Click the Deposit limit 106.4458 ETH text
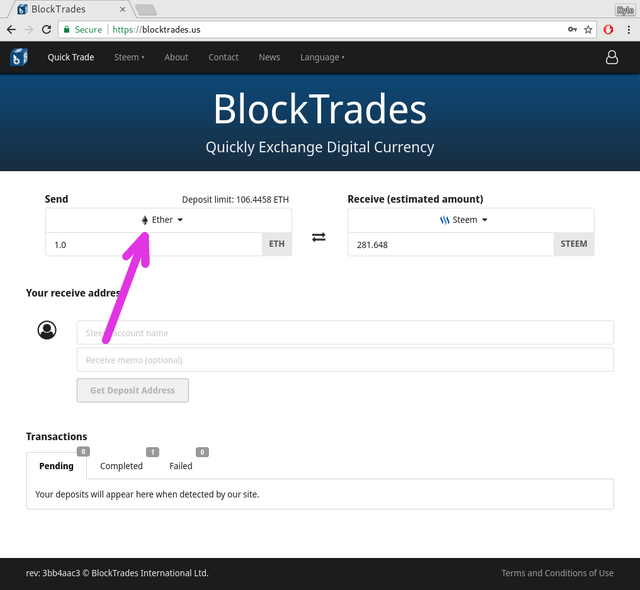This screenshot has width=640, height=590. tap(235, 200)
